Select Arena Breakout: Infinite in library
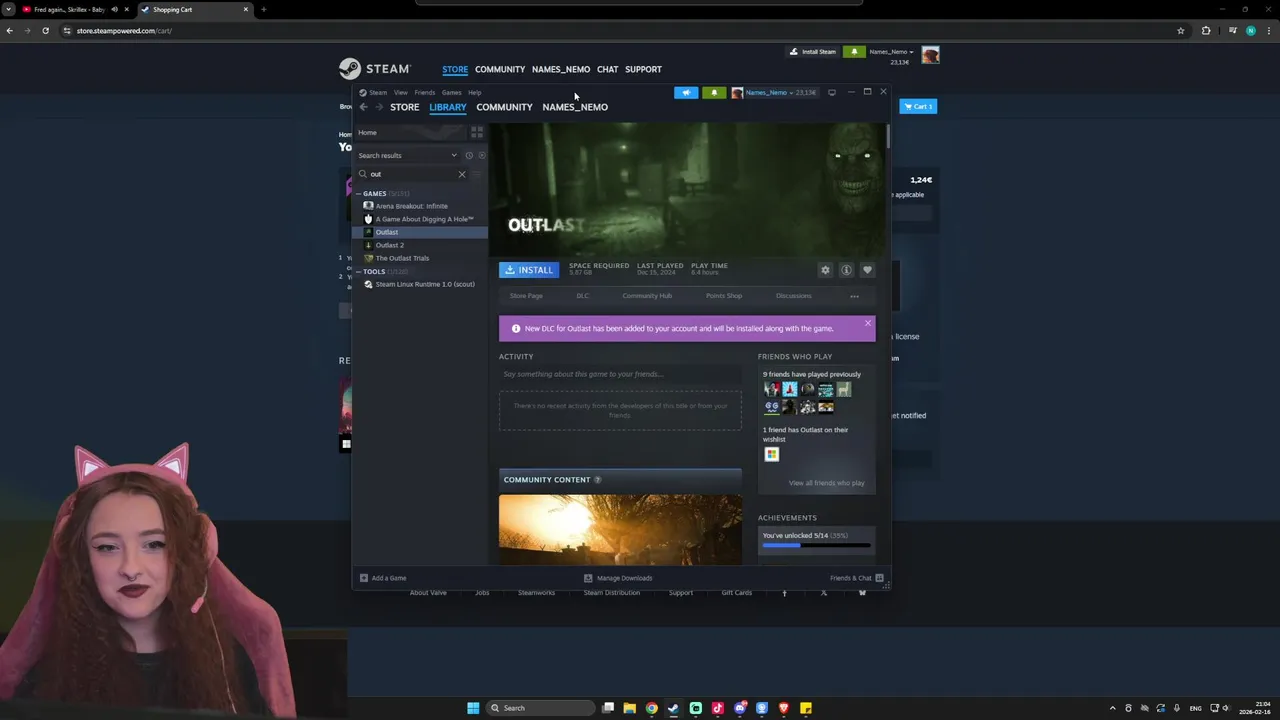 click(412, 206)
